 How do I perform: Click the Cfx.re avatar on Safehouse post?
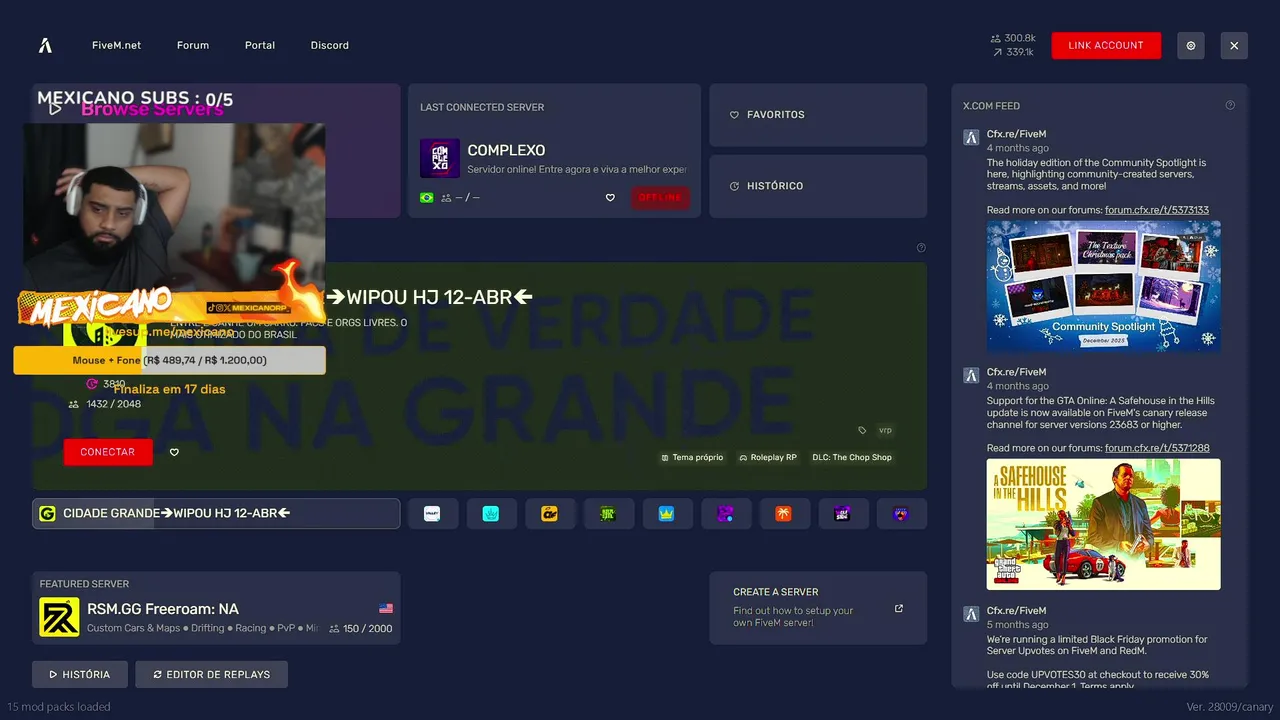(x=971, y=375)
